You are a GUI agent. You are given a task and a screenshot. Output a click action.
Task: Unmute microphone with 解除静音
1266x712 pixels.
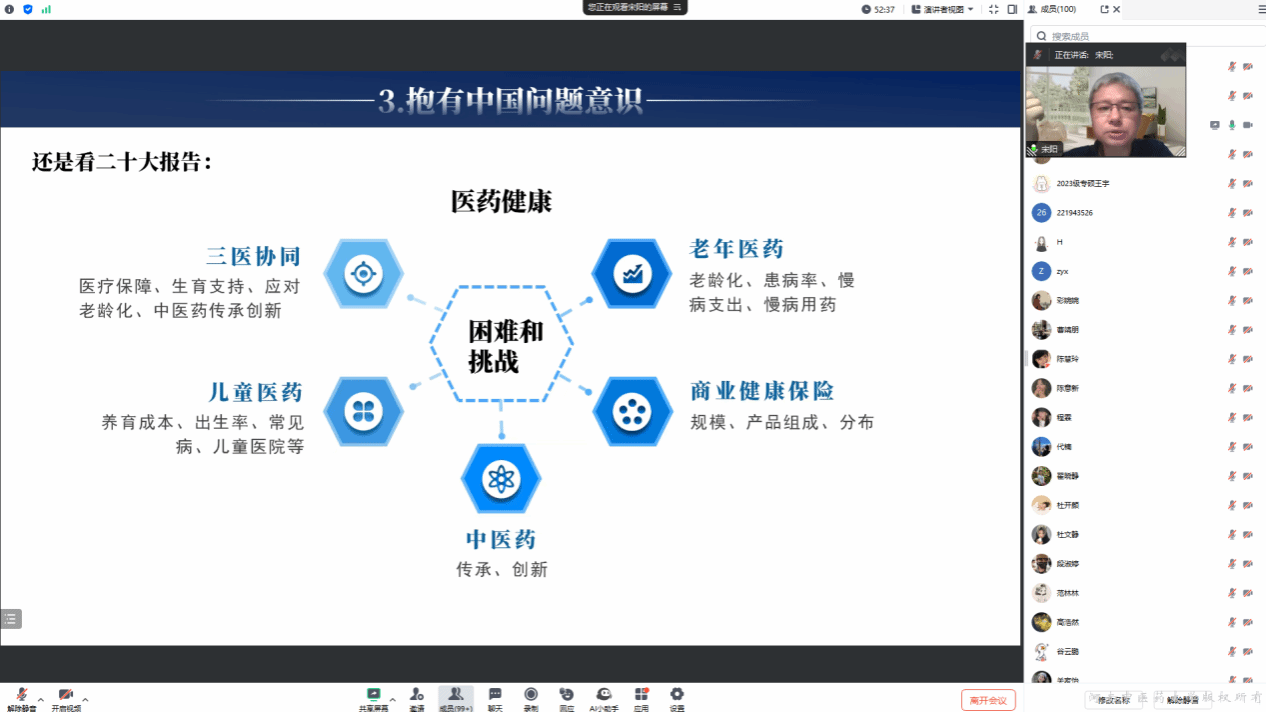21,699
